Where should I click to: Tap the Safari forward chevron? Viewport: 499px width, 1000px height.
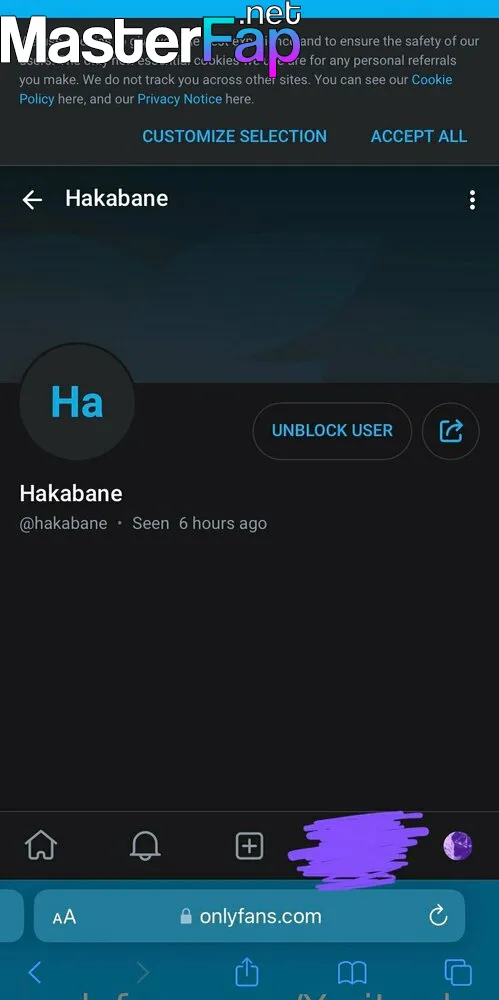click(142, 973)
